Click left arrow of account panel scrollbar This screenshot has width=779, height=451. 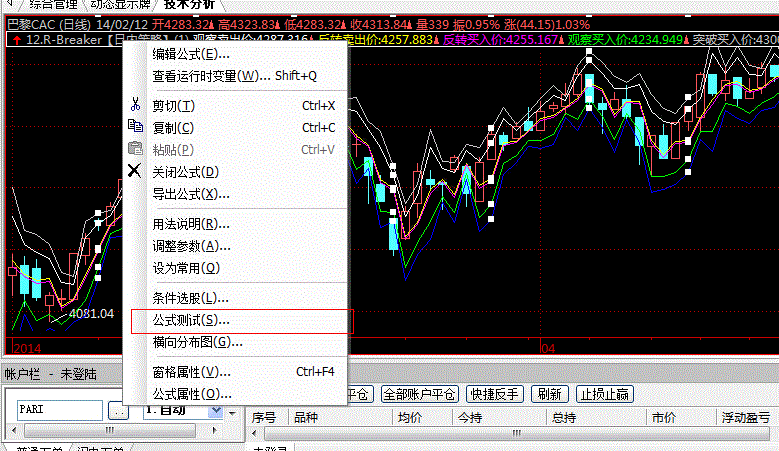14,431
